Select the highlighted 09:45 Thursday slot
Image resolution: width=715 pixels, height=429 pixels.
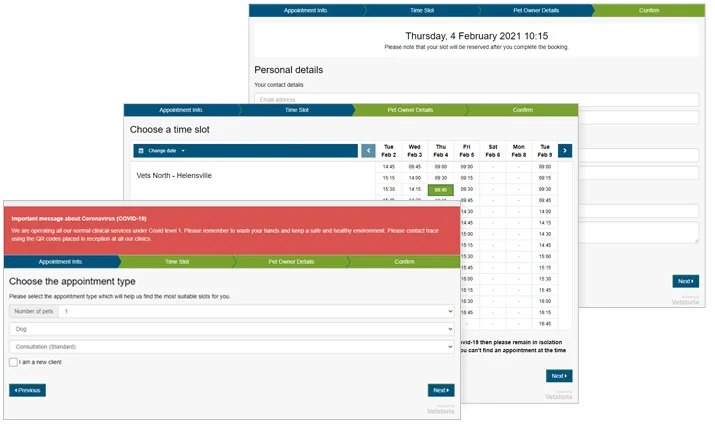coord(440,189)
